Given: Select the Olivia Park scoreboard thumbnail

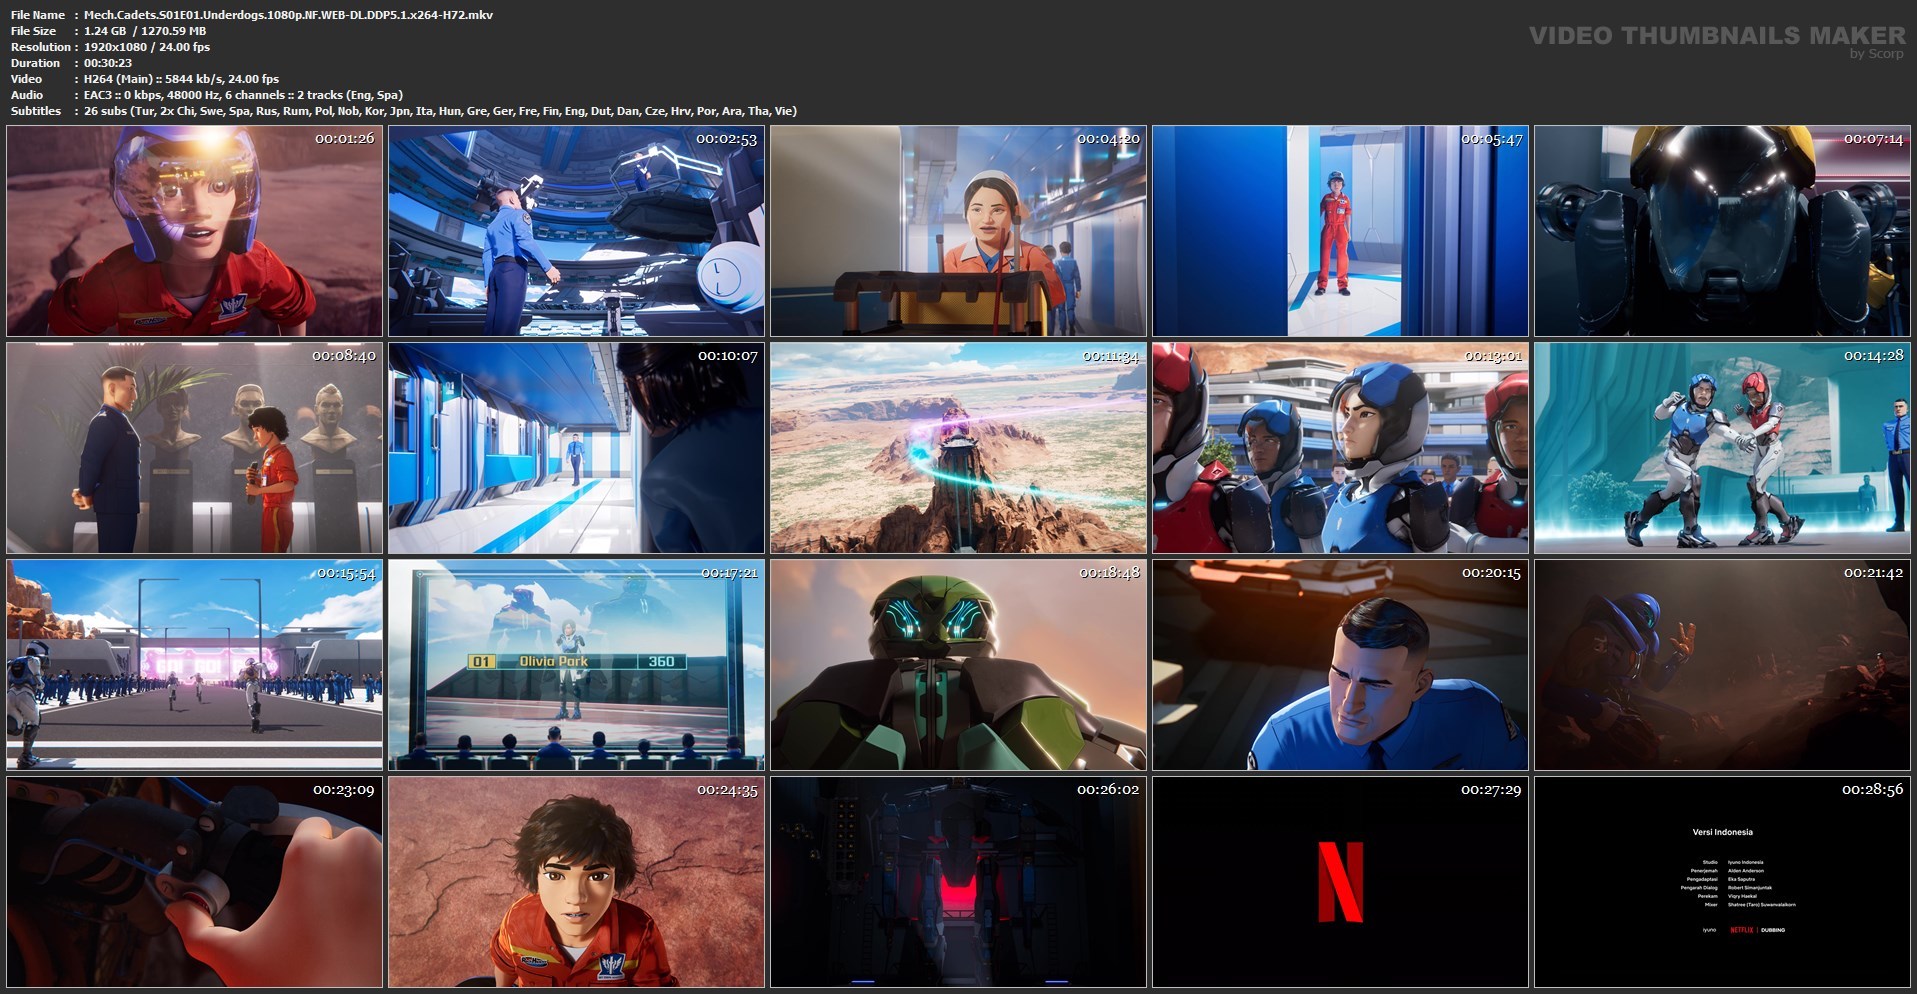Looking at the screenshot, I should (577, 665).
